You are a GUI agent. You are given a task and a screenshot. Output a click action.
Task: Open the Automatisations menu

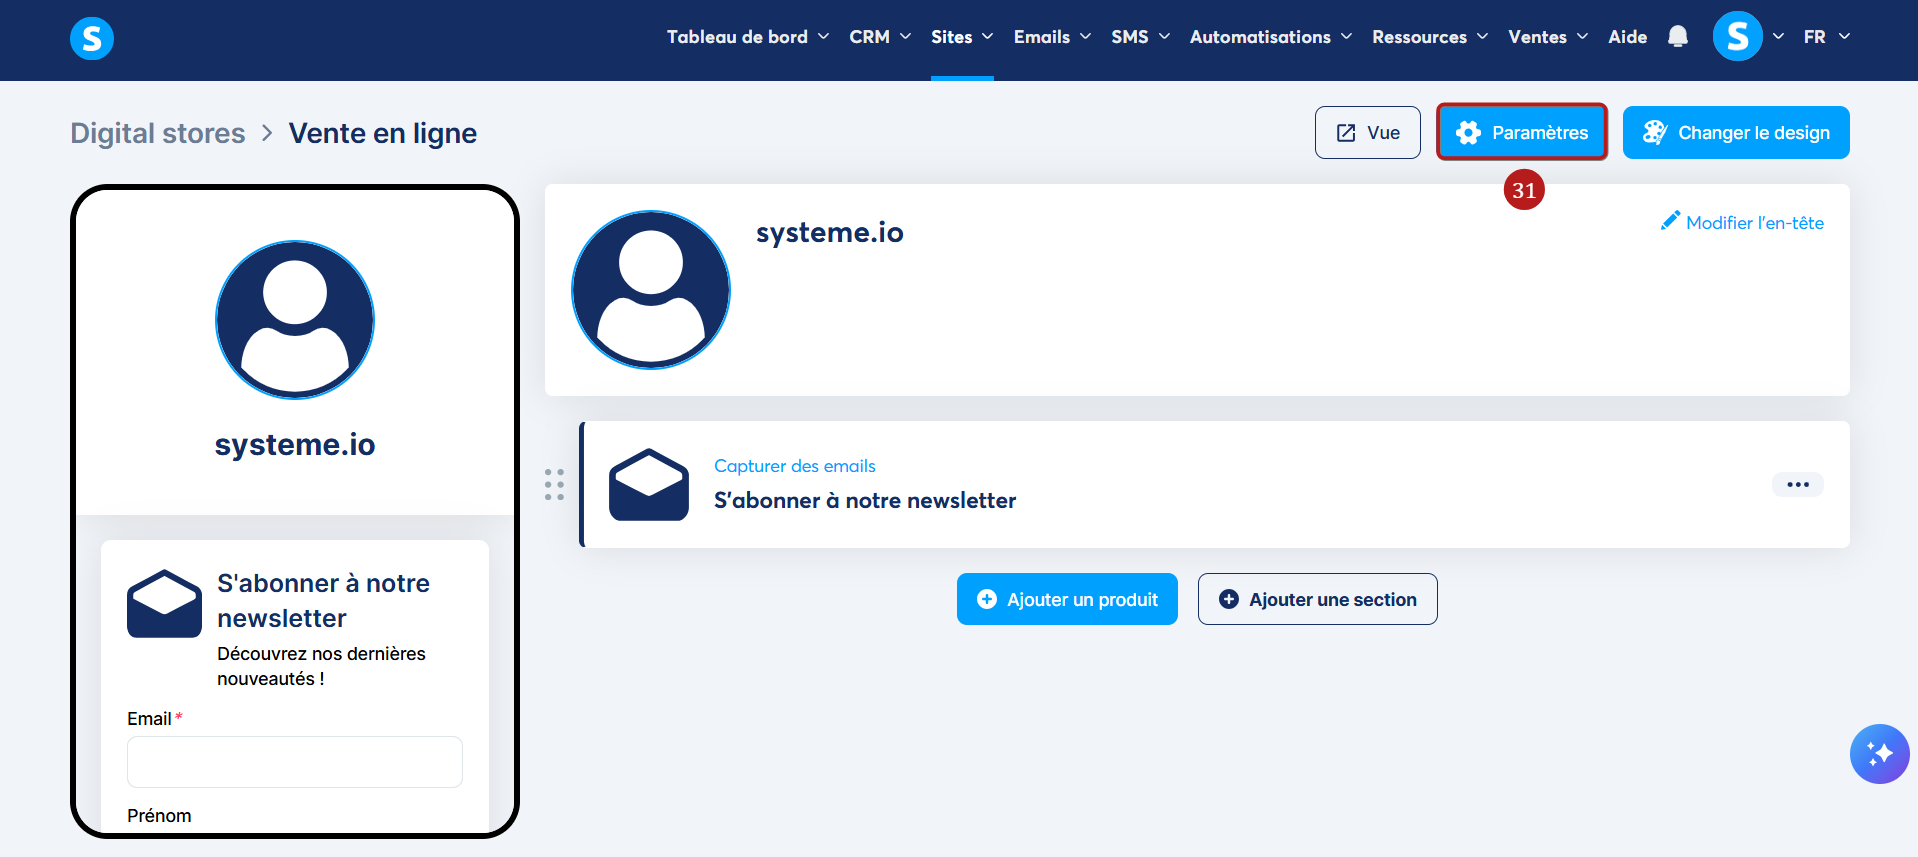(1271, 37)
